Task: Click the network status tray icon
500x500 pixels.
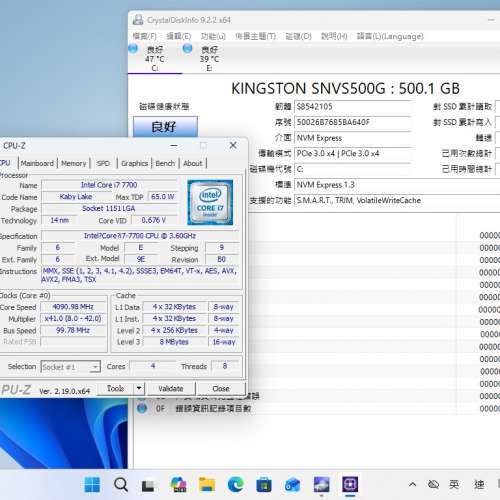Action: tap(433, 484)
